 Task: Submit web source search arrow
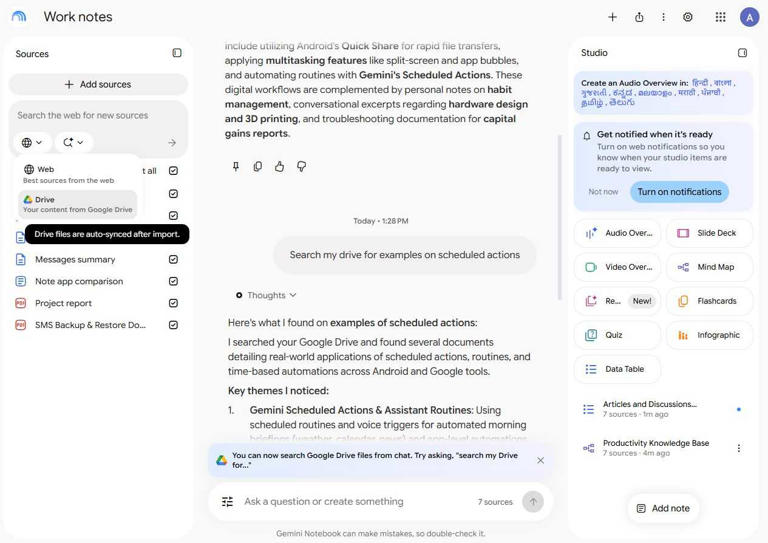(x=172, y=142)
